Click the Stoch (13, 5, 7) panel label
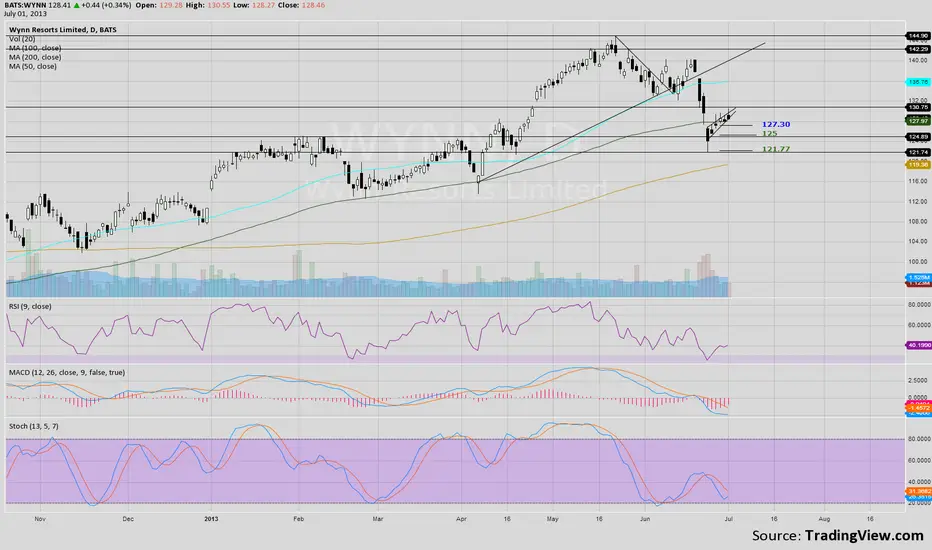Screen dimensions: 932x550 33,426
